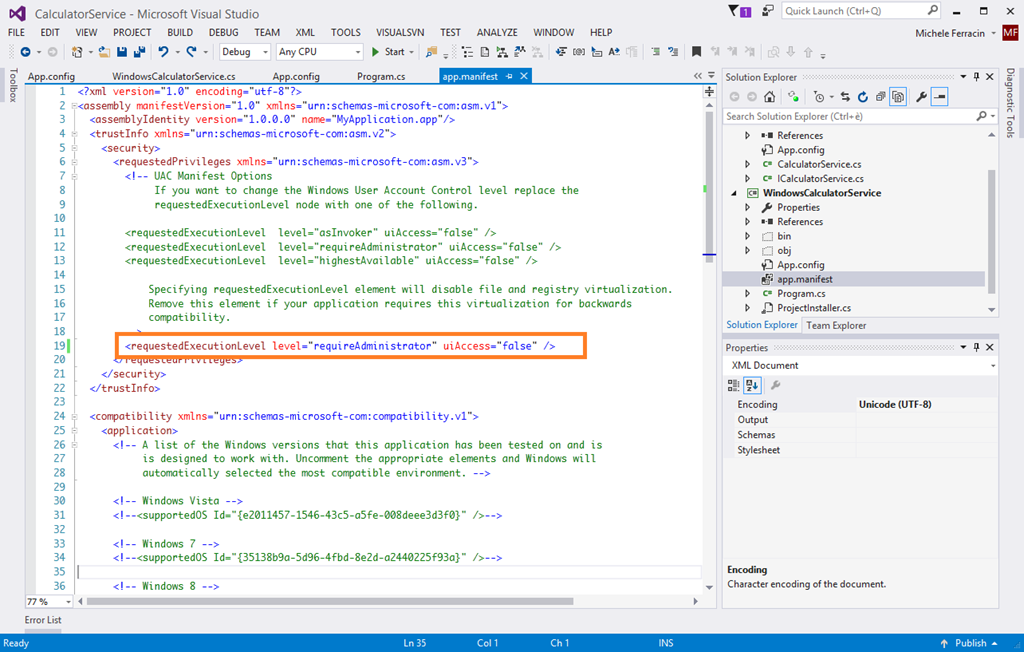Click the Collapse All icon in Solution Explorer
Image resolution: width=1024 pixels, height=652 pixels.
click(880, 97)
